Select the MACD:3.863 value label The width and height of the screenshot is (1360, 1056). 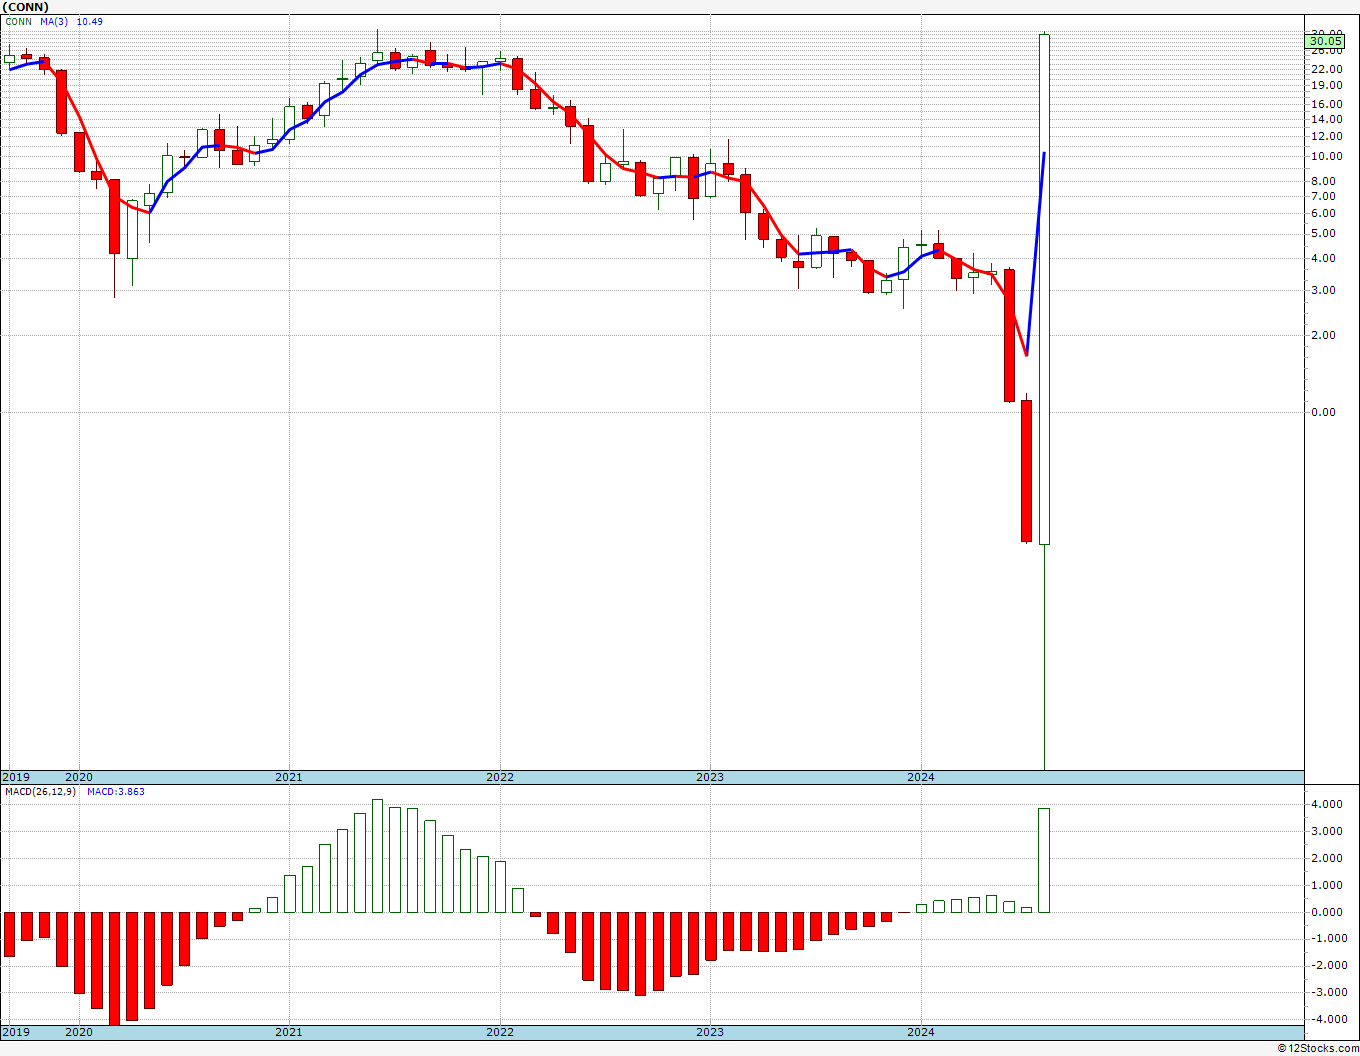coord(116,792)
